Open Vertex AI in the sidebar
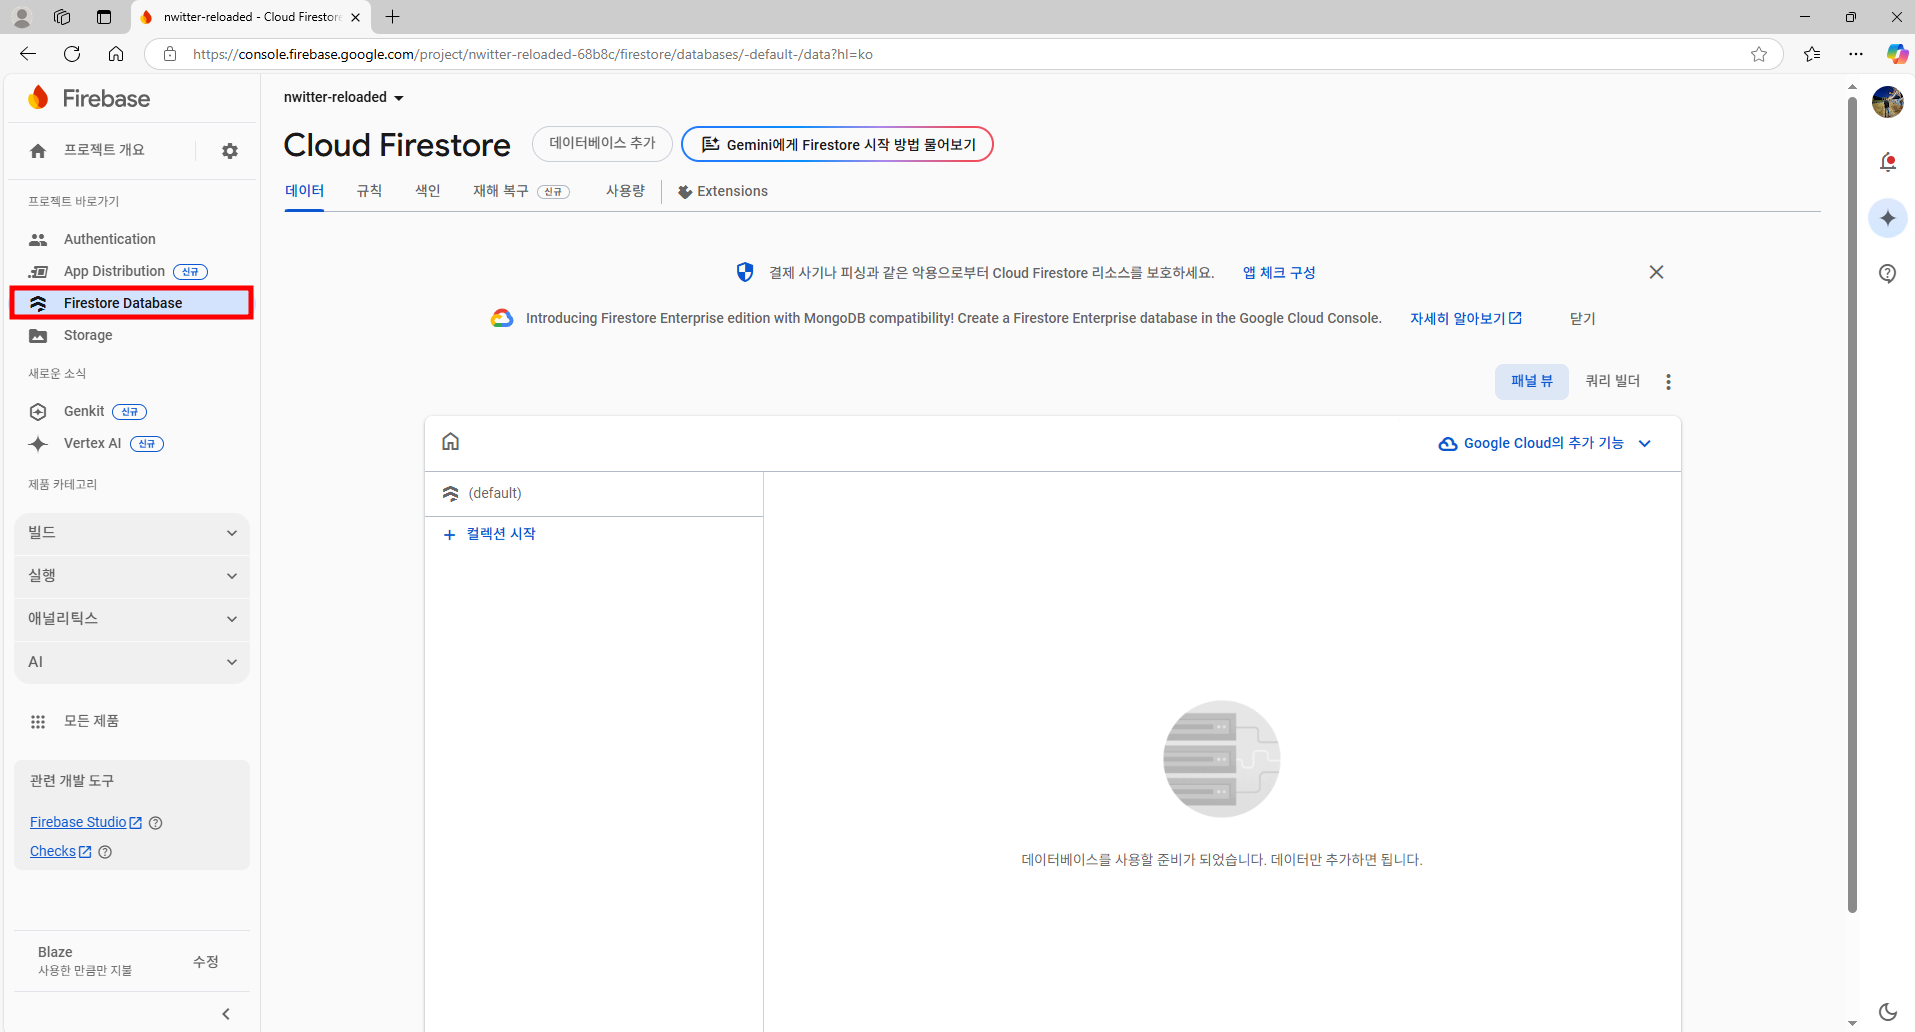The image size is (1915, 1032). [92, 443]
